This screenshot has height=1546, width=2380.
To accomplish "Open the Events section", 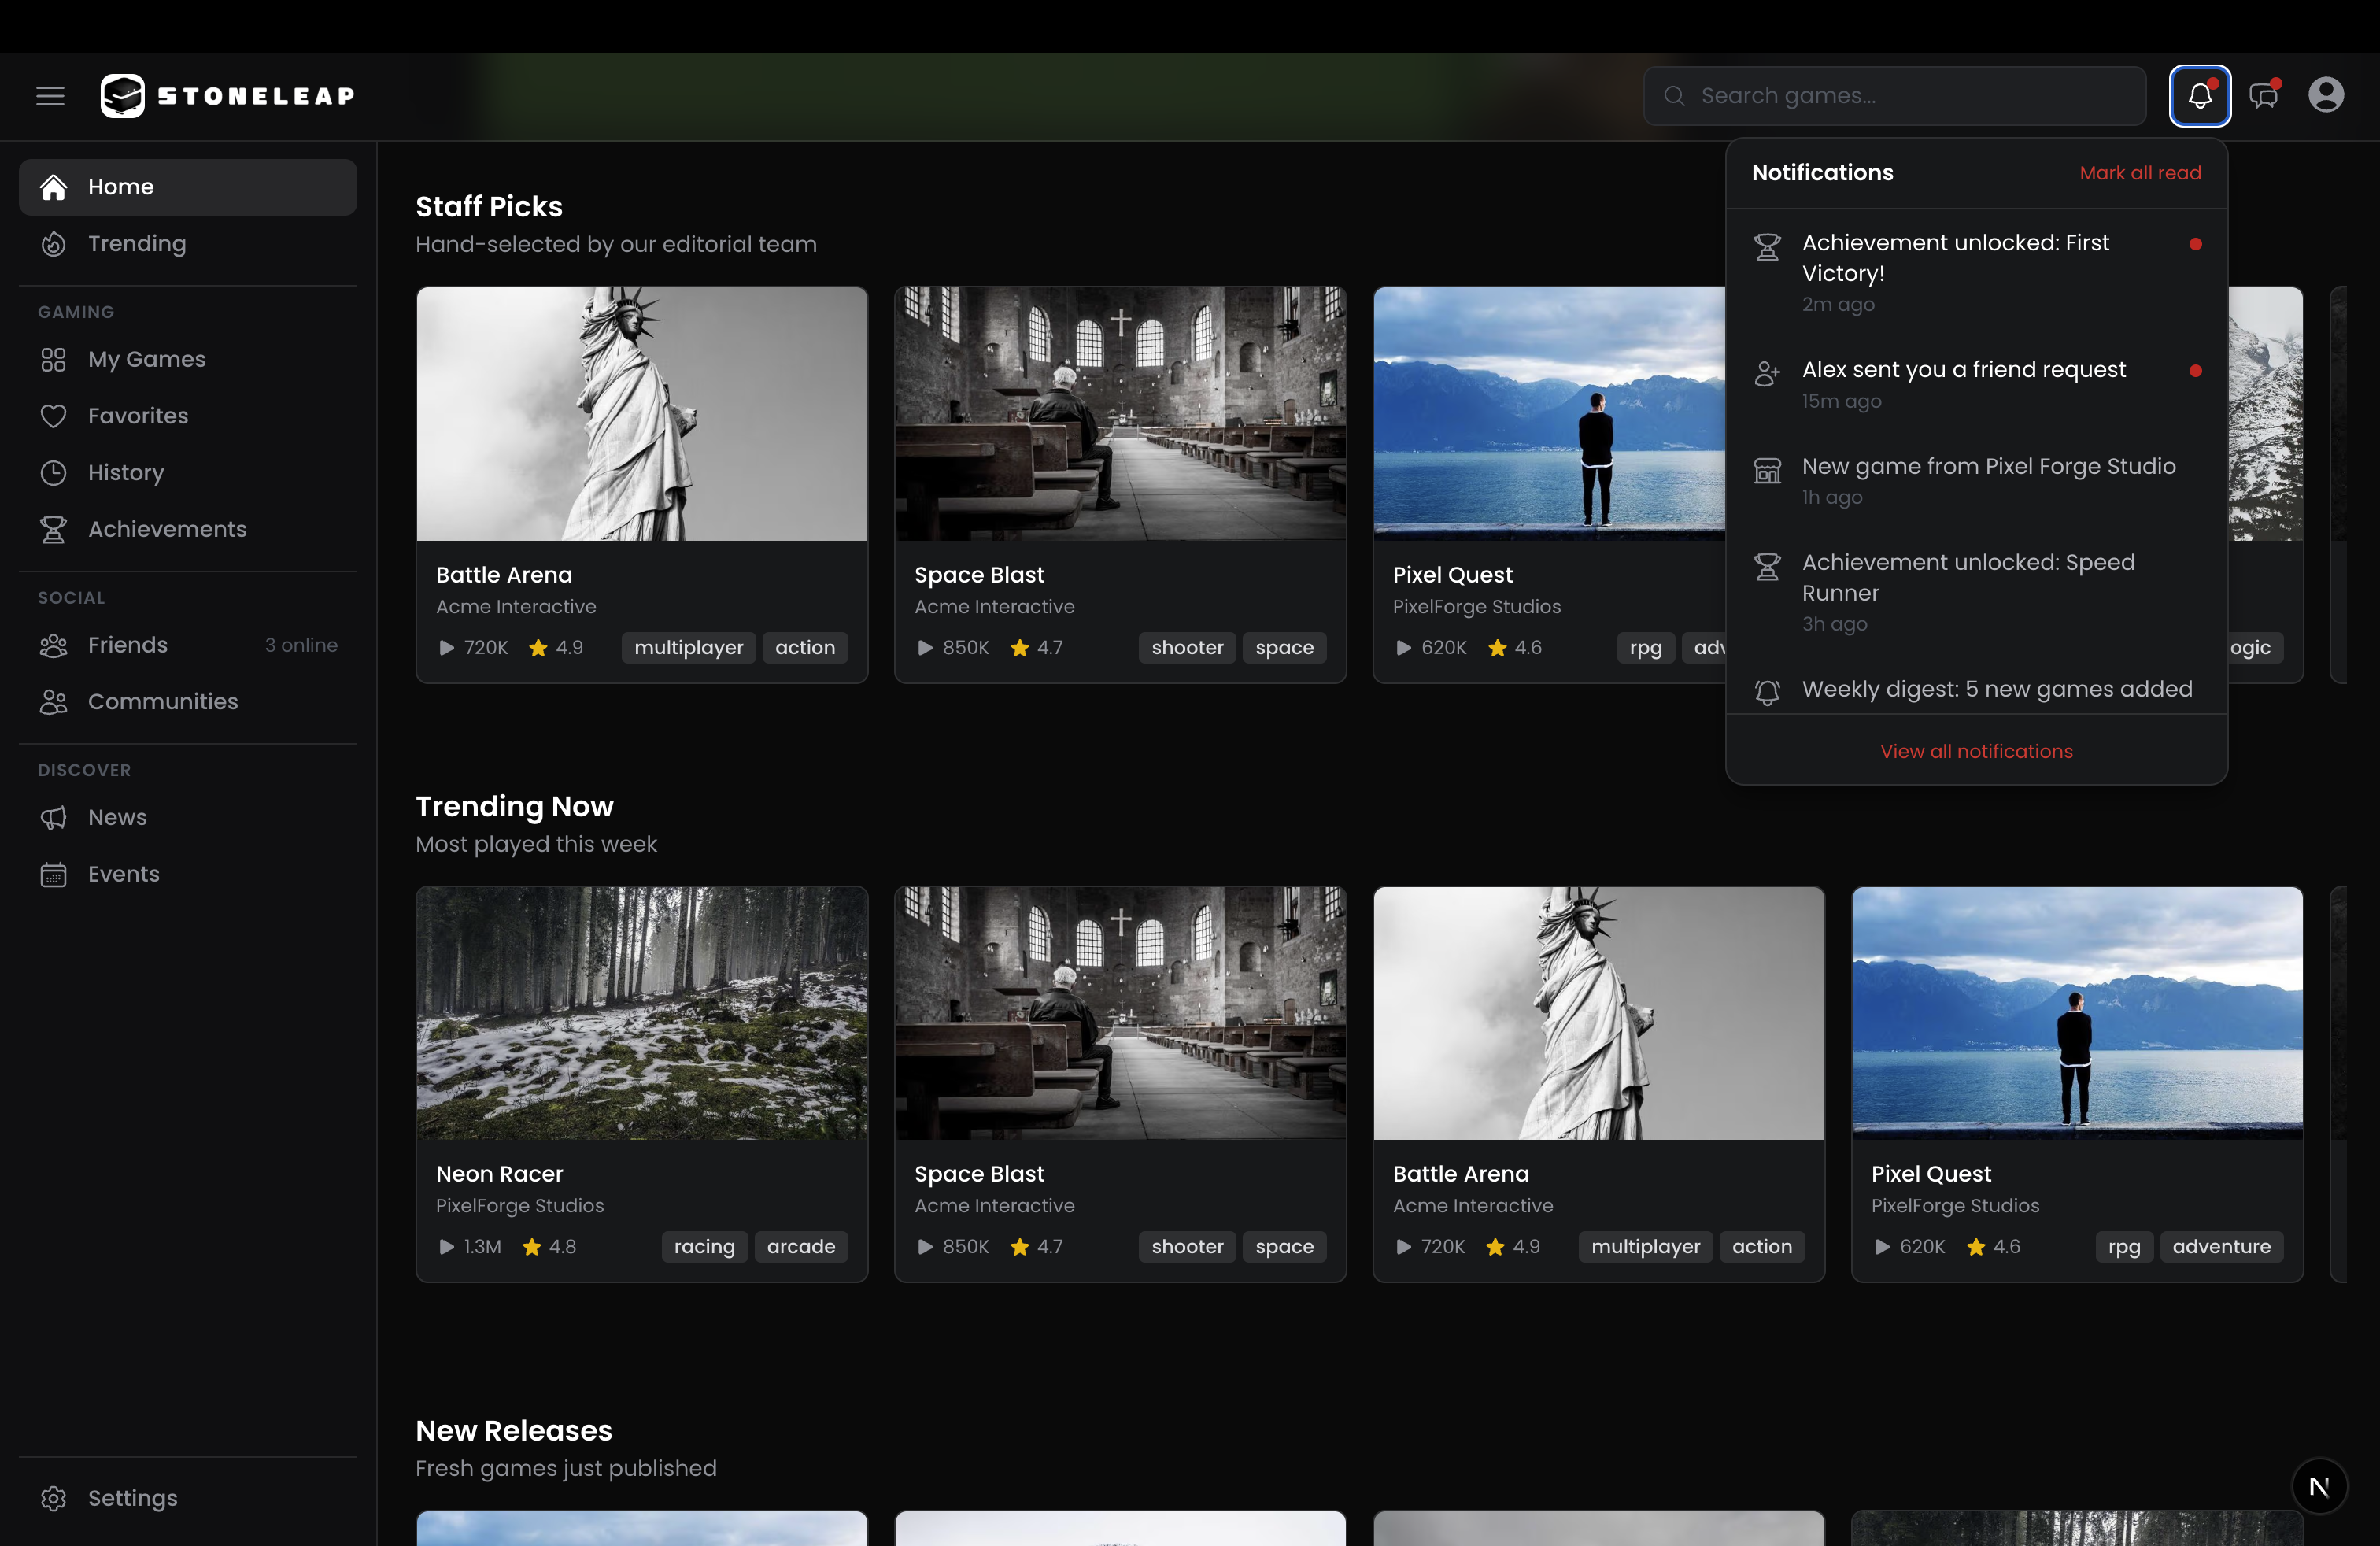I will 55,873.
